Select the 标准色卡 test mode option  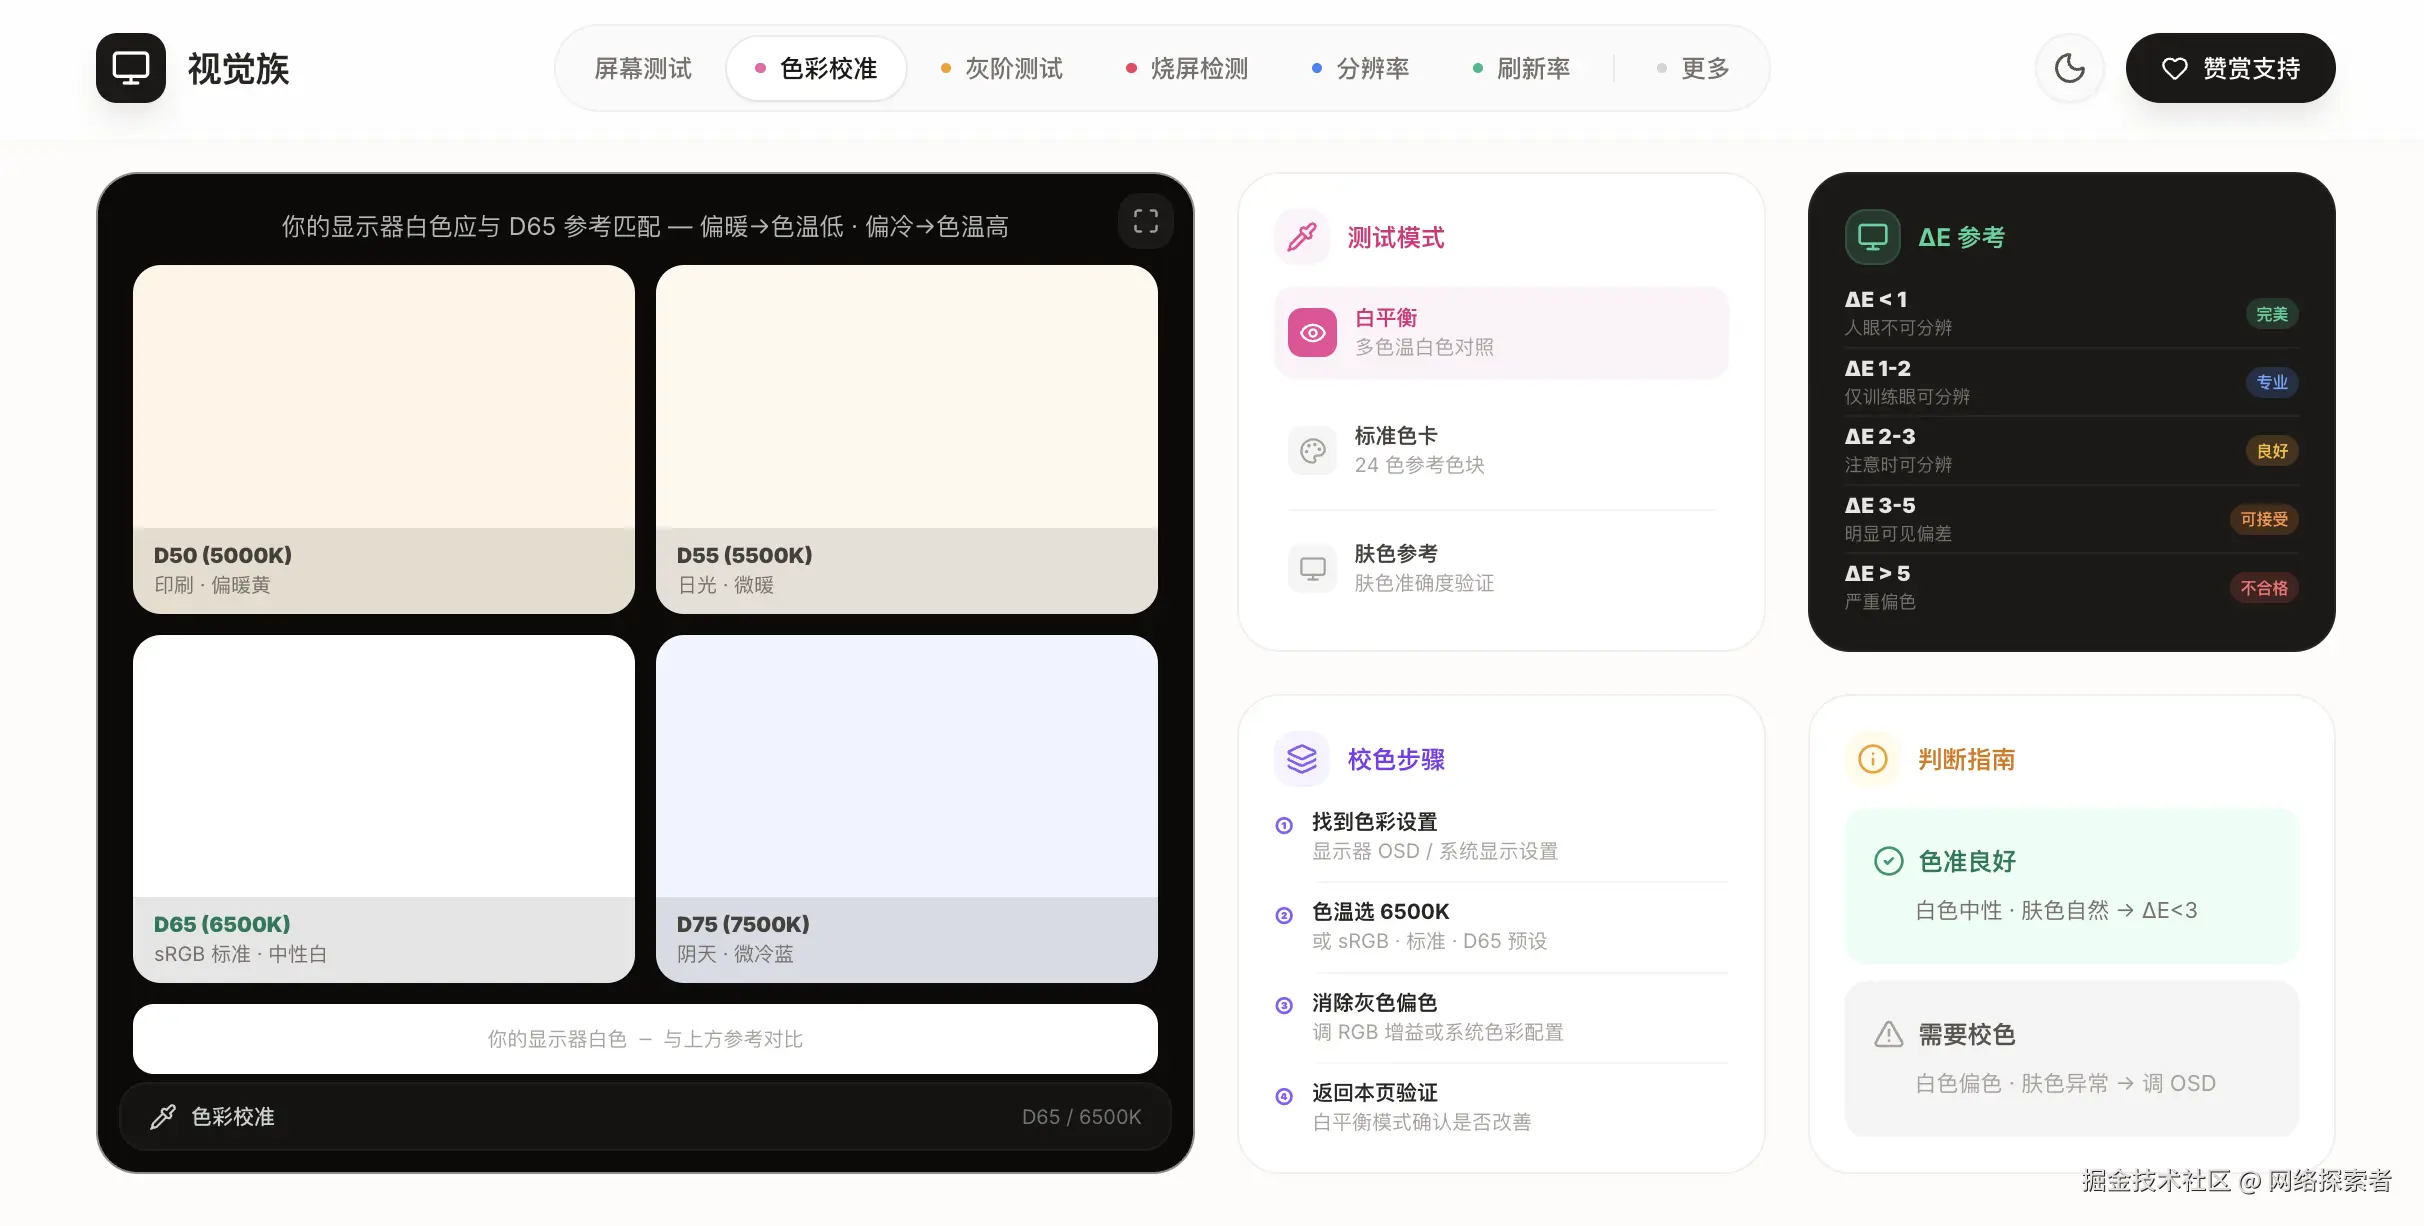coord(1500,451)
